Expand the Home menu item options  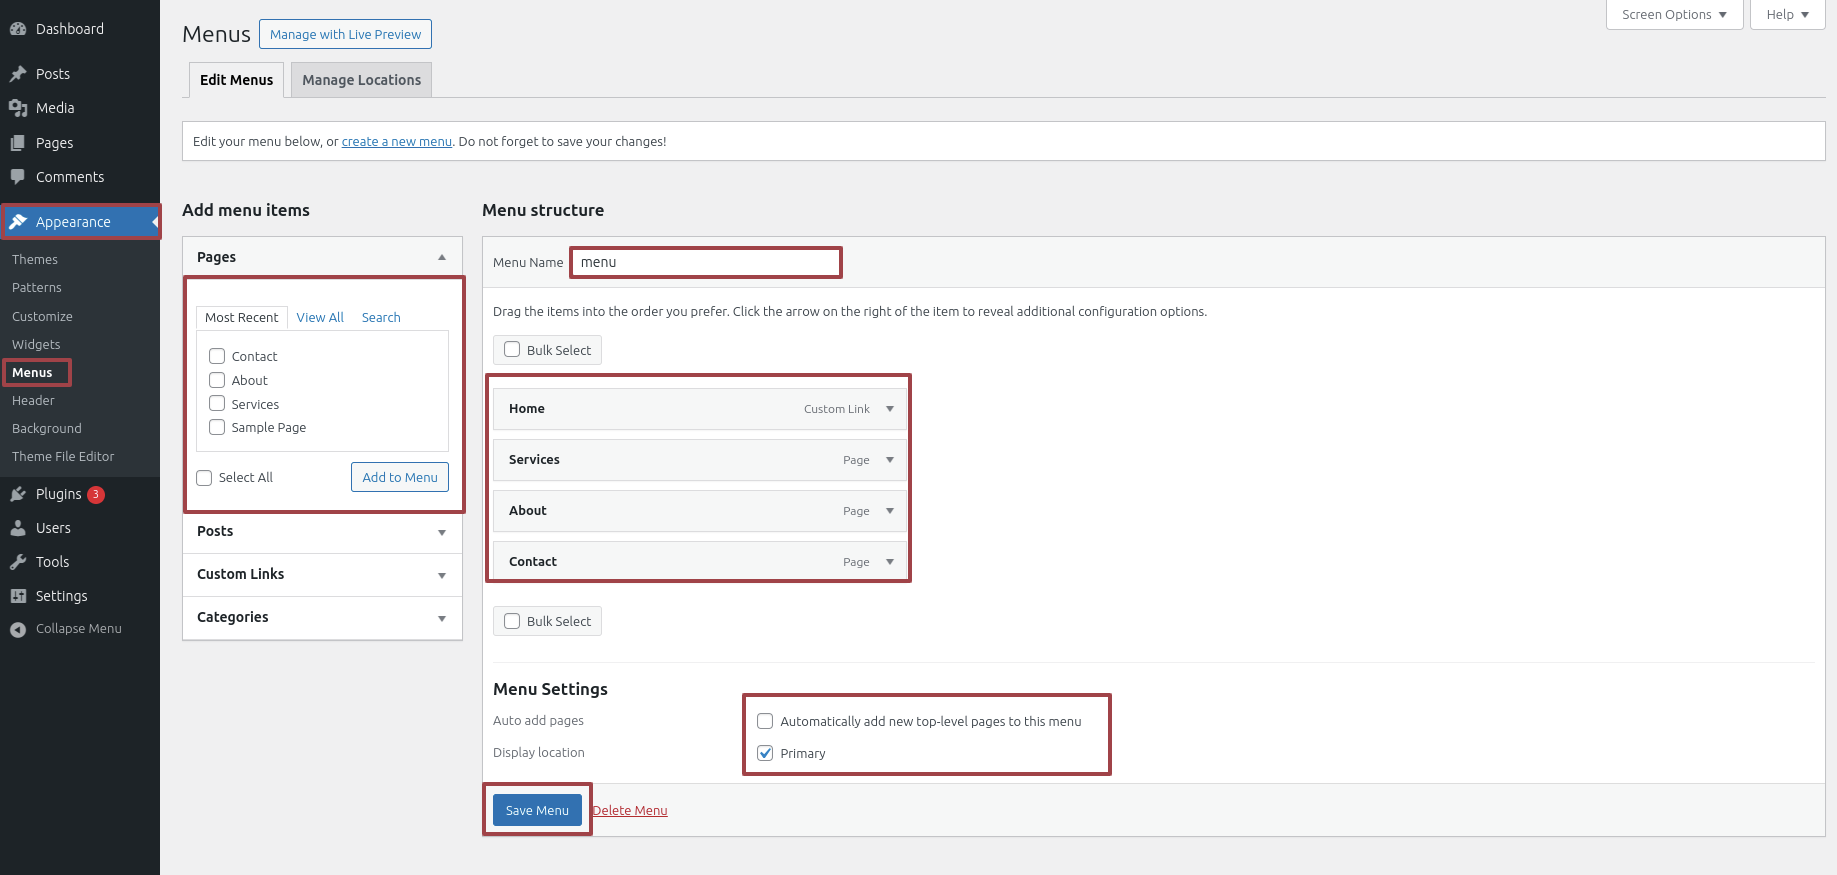pos(890,409)
